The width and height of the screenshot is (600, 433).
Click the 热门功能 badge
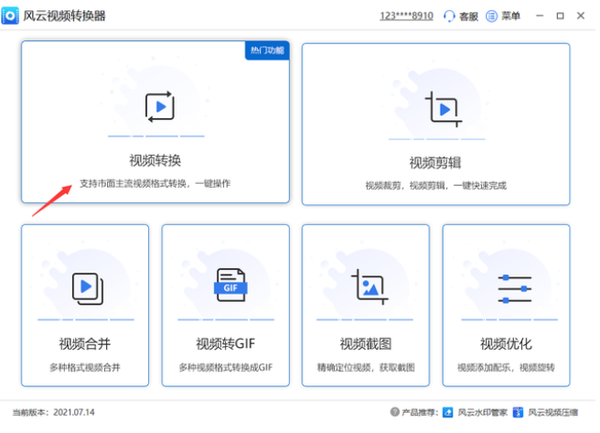(266, 50)
